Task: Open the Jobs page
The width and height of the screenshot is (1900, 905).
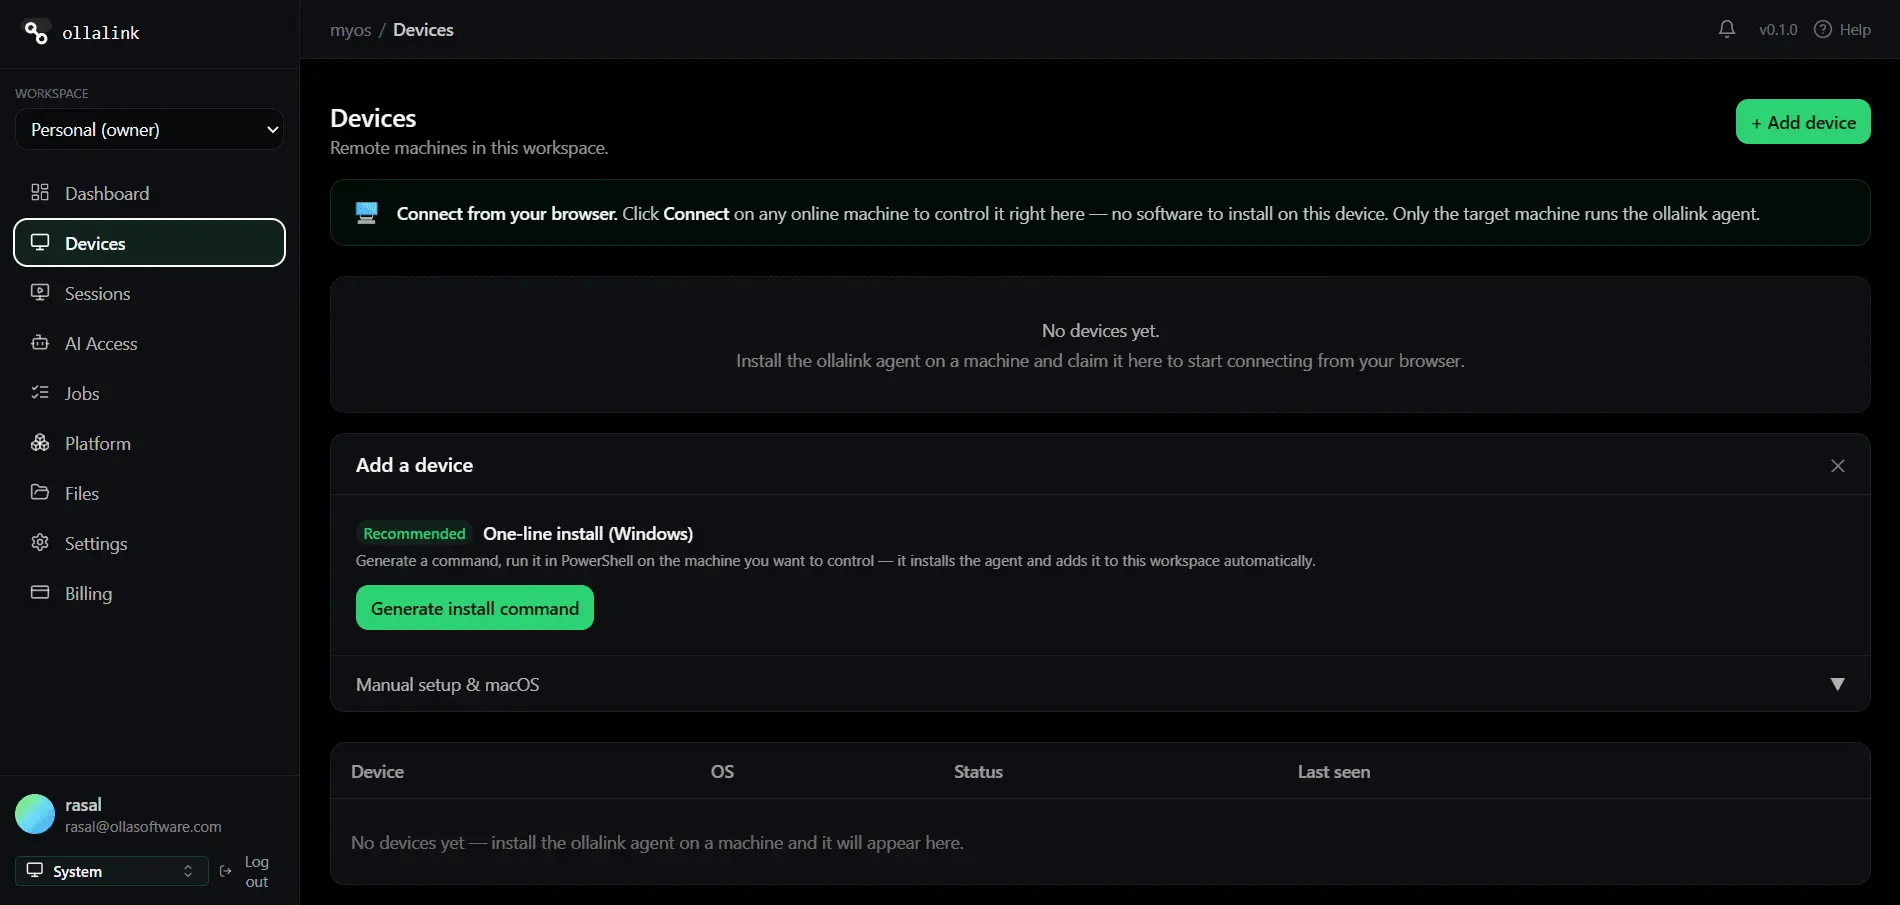Action: (x=149, y=393)
